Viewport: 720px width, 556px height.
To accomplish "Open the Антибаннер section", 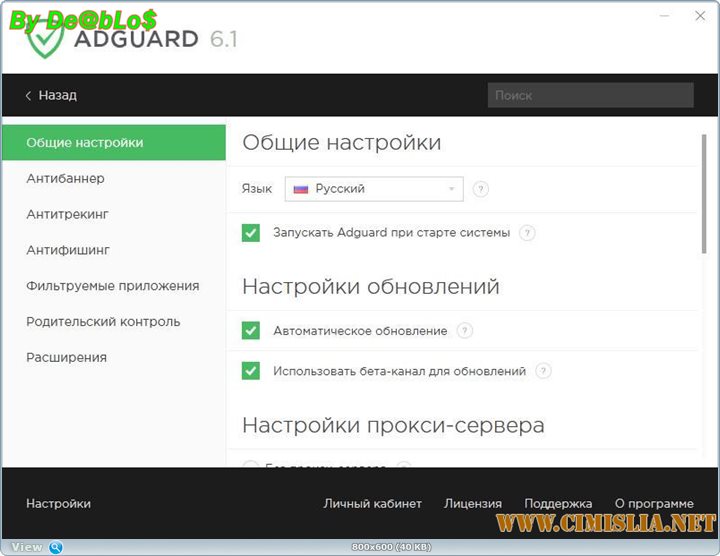I will (65, 178).
